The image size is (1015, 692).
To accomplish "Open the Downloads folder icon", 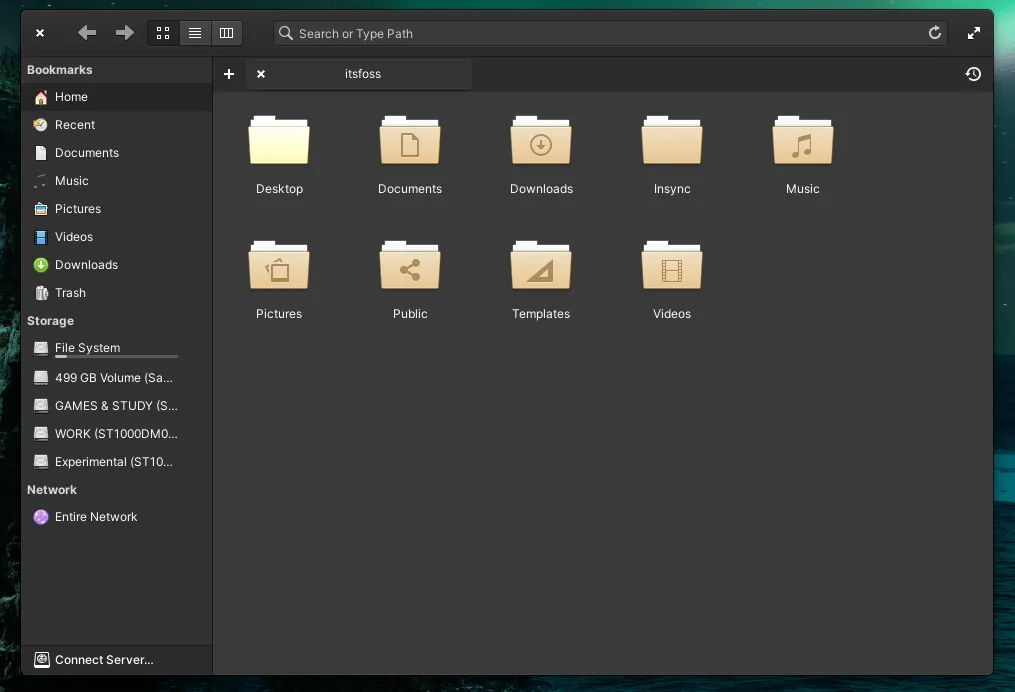I will [541, 141].
